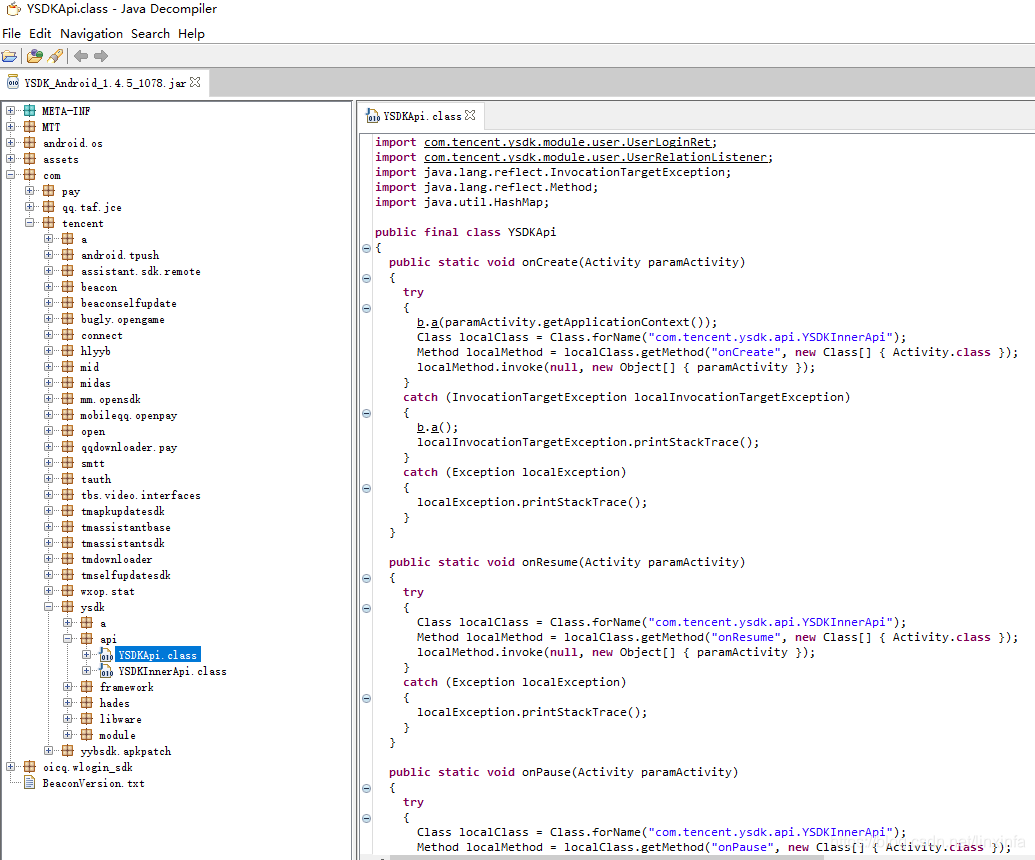Navigate forward with the right arrow icon

pos(99,56)
